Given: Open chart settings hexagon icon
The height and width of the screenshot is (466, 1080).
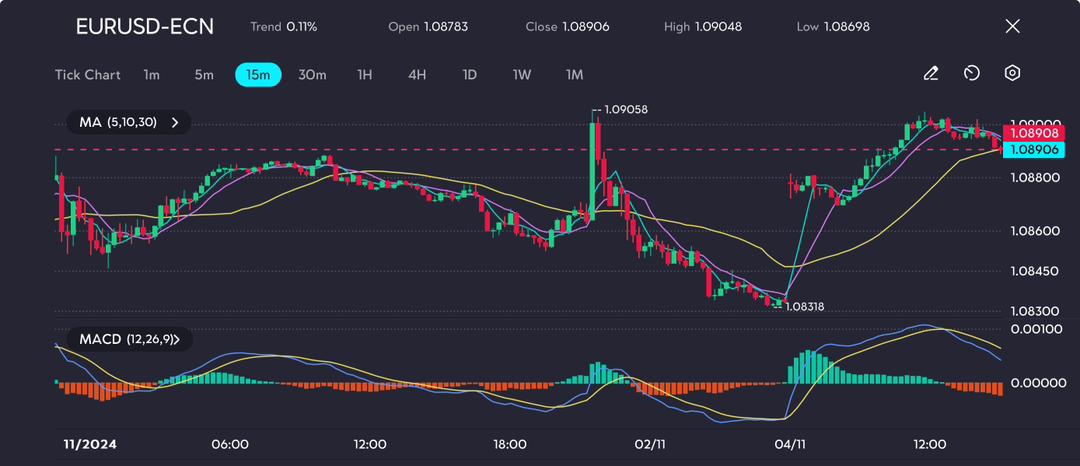Looking at the screenshot, I should pos(1012,73).
